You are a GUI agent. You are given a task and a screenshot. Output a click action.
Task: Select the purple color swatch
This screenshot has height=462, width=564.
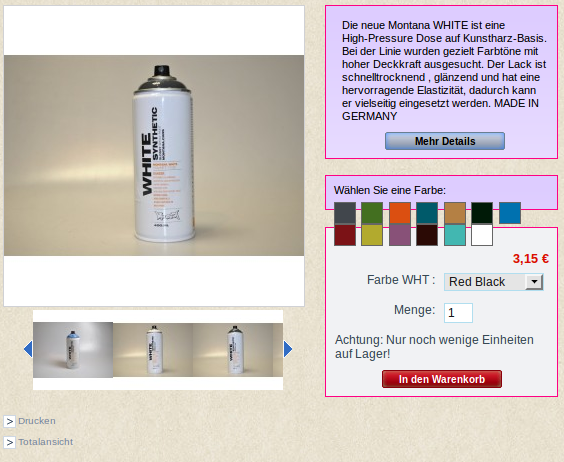pos(400,235)
